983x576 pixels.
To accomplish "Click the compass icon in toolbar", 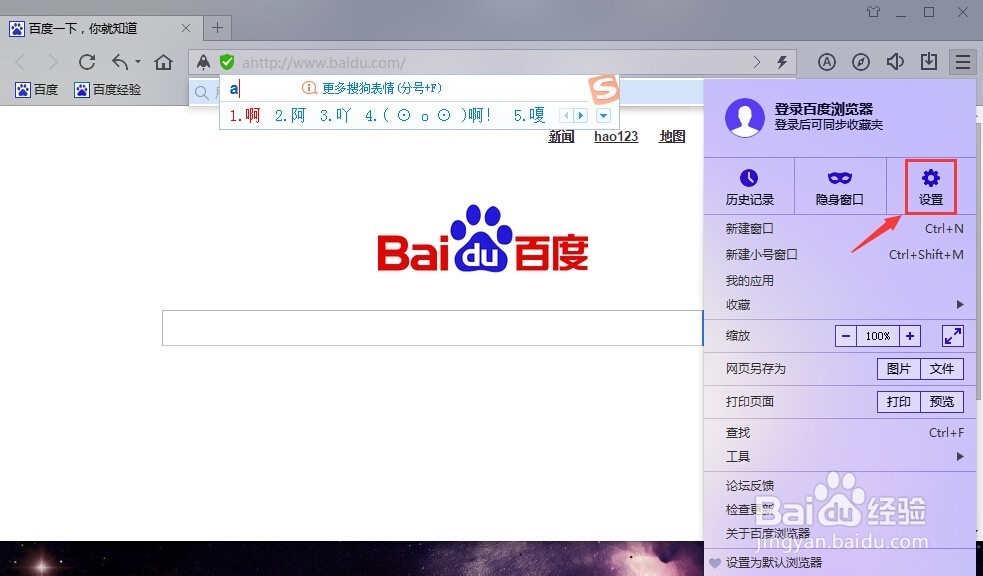I will tap(861, 62).
